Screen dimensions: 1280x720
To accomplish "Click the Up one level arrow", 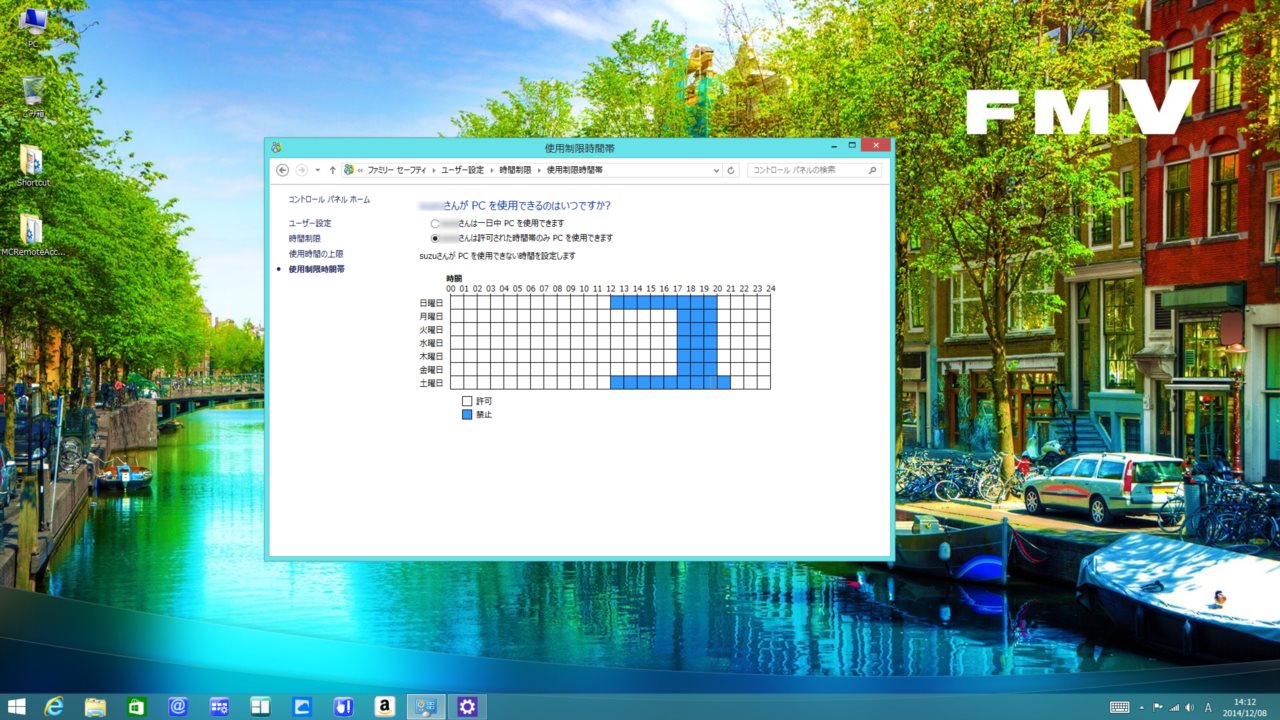I will (333, 170).
